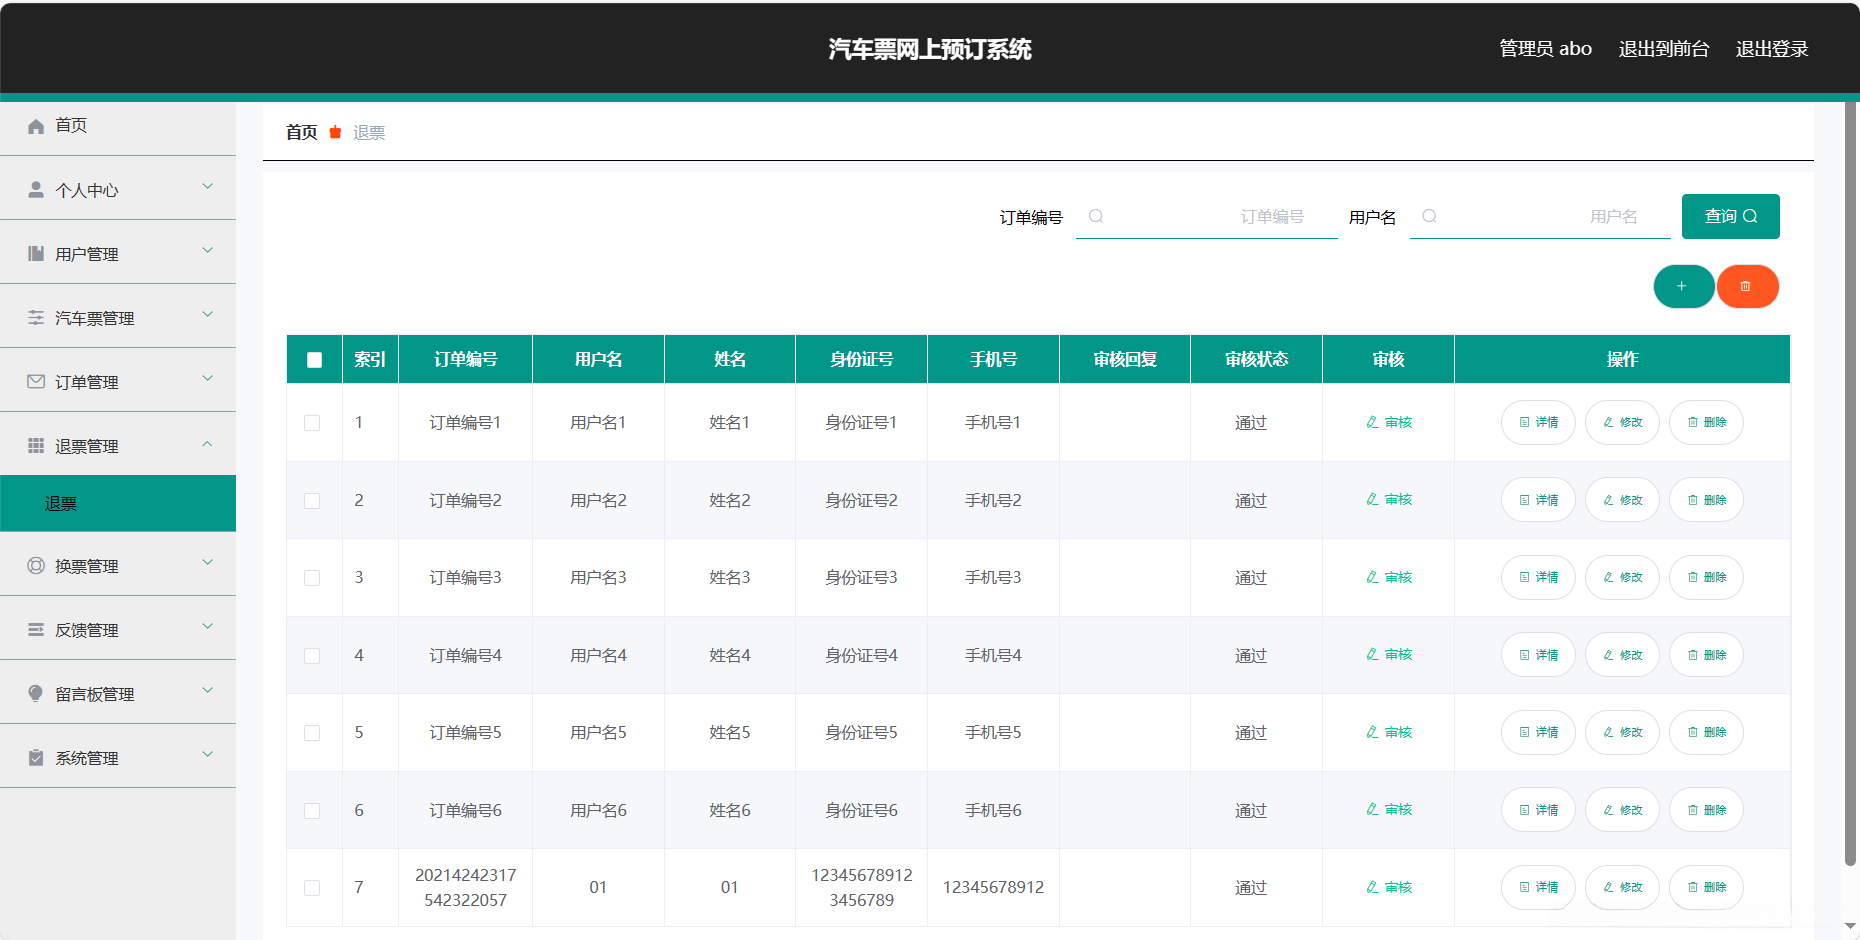1860x940 pixels.
Task: Click the 用户名 search input field
Action: tap(1540, 216)
